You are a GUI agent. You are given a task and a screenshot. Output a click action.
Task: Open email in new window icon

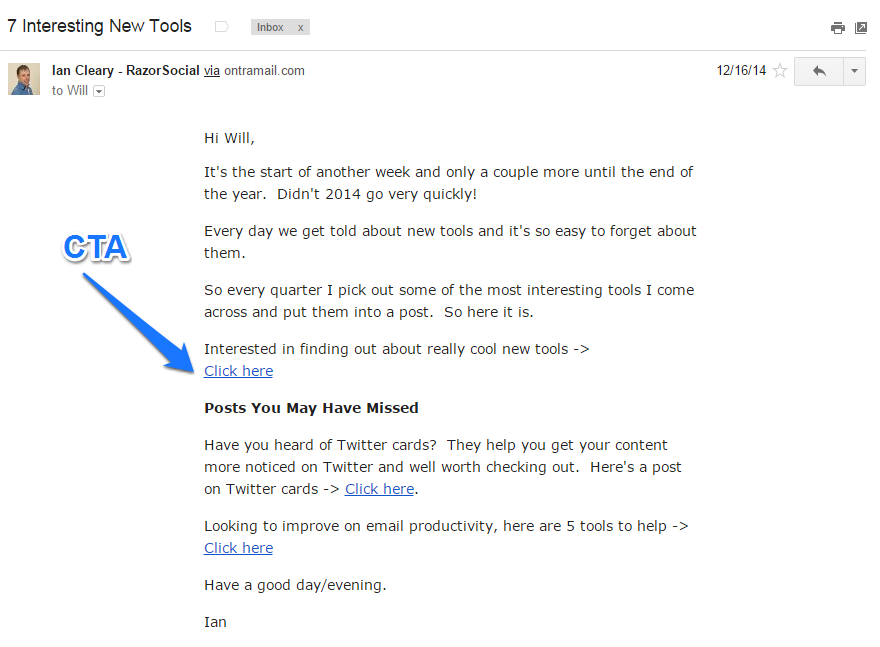pyautogui.click(x=861, y=28)
